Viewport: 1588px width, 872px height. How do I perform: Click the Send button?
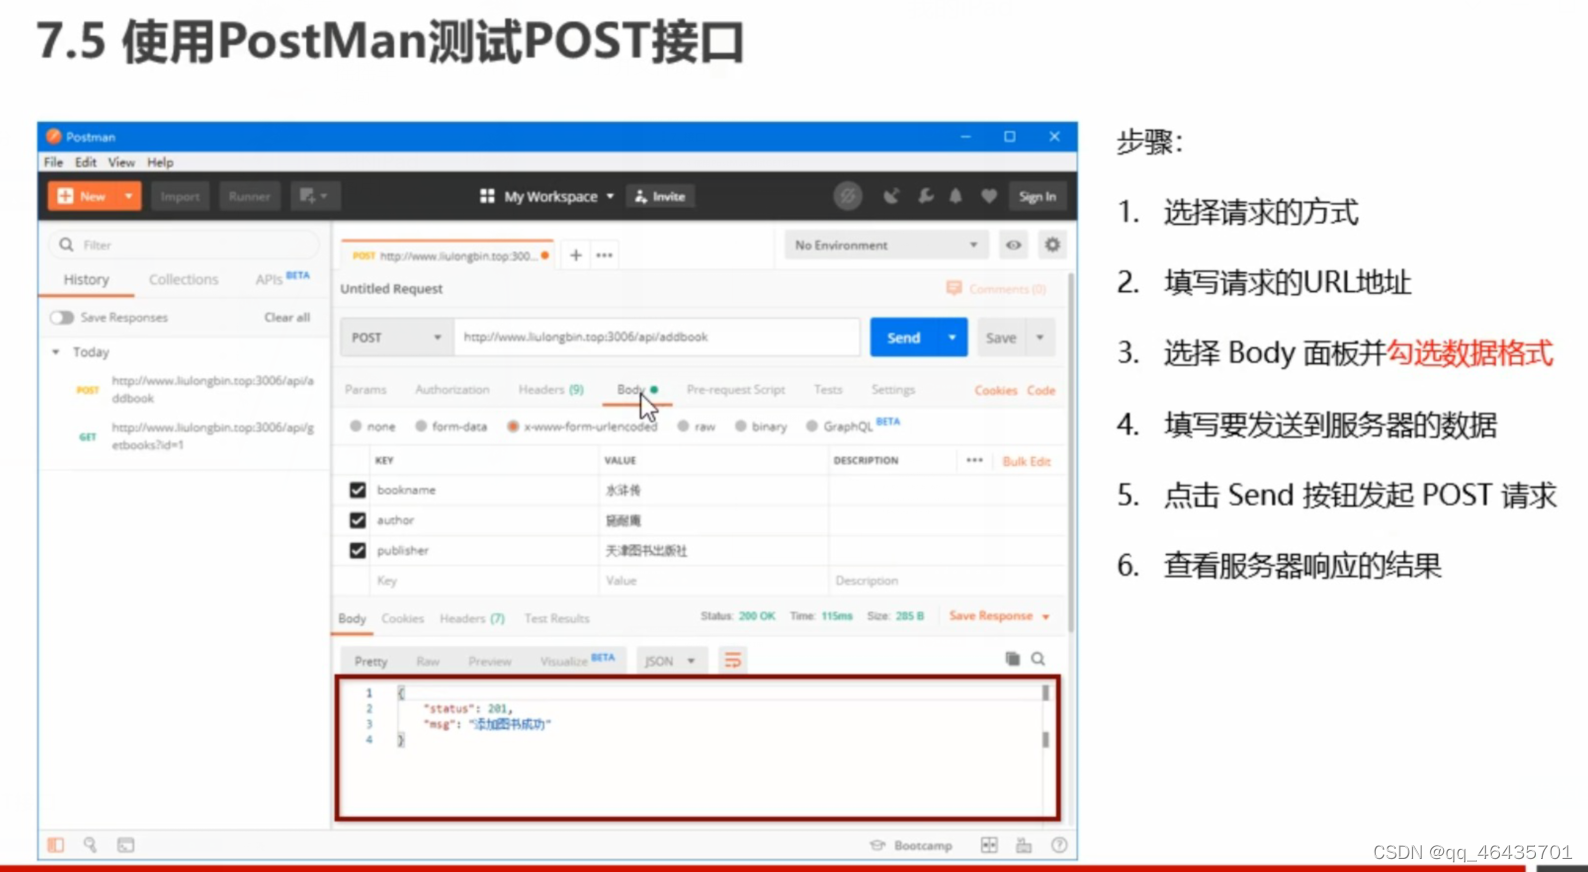click(x=903, y=338)
